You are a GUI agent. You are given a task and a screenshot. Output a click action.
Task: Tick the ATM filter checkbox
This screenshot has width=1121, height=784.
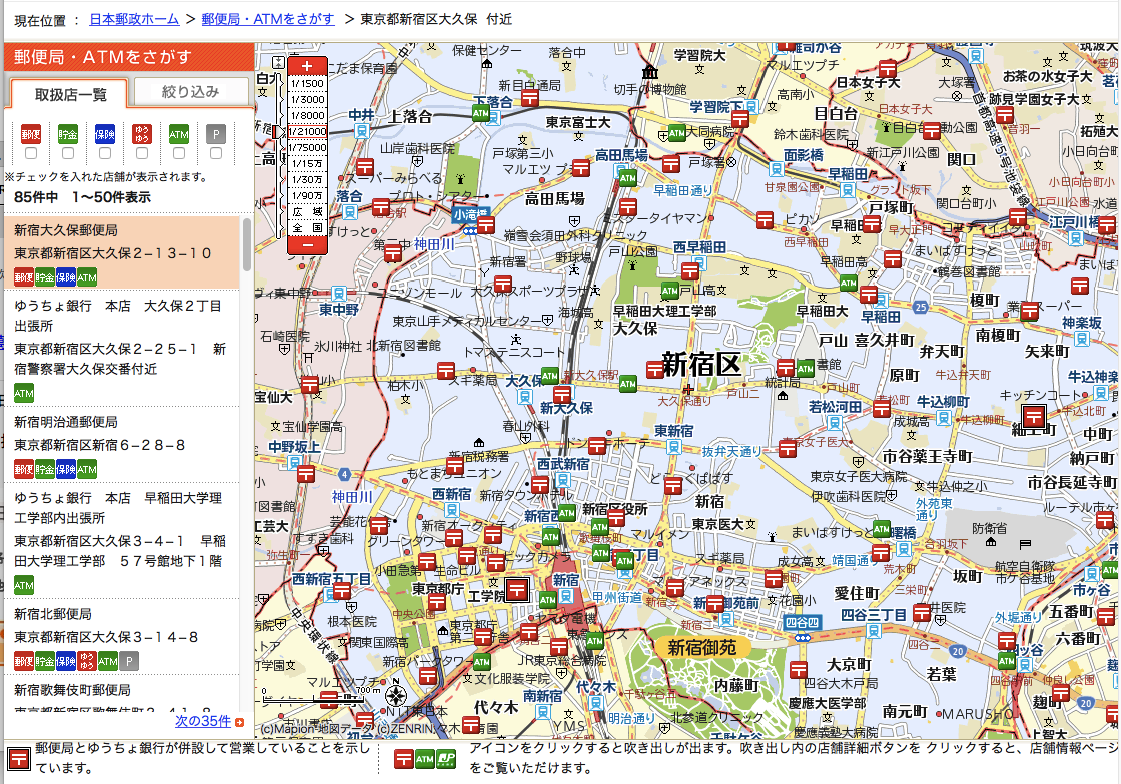coord(179,153)
